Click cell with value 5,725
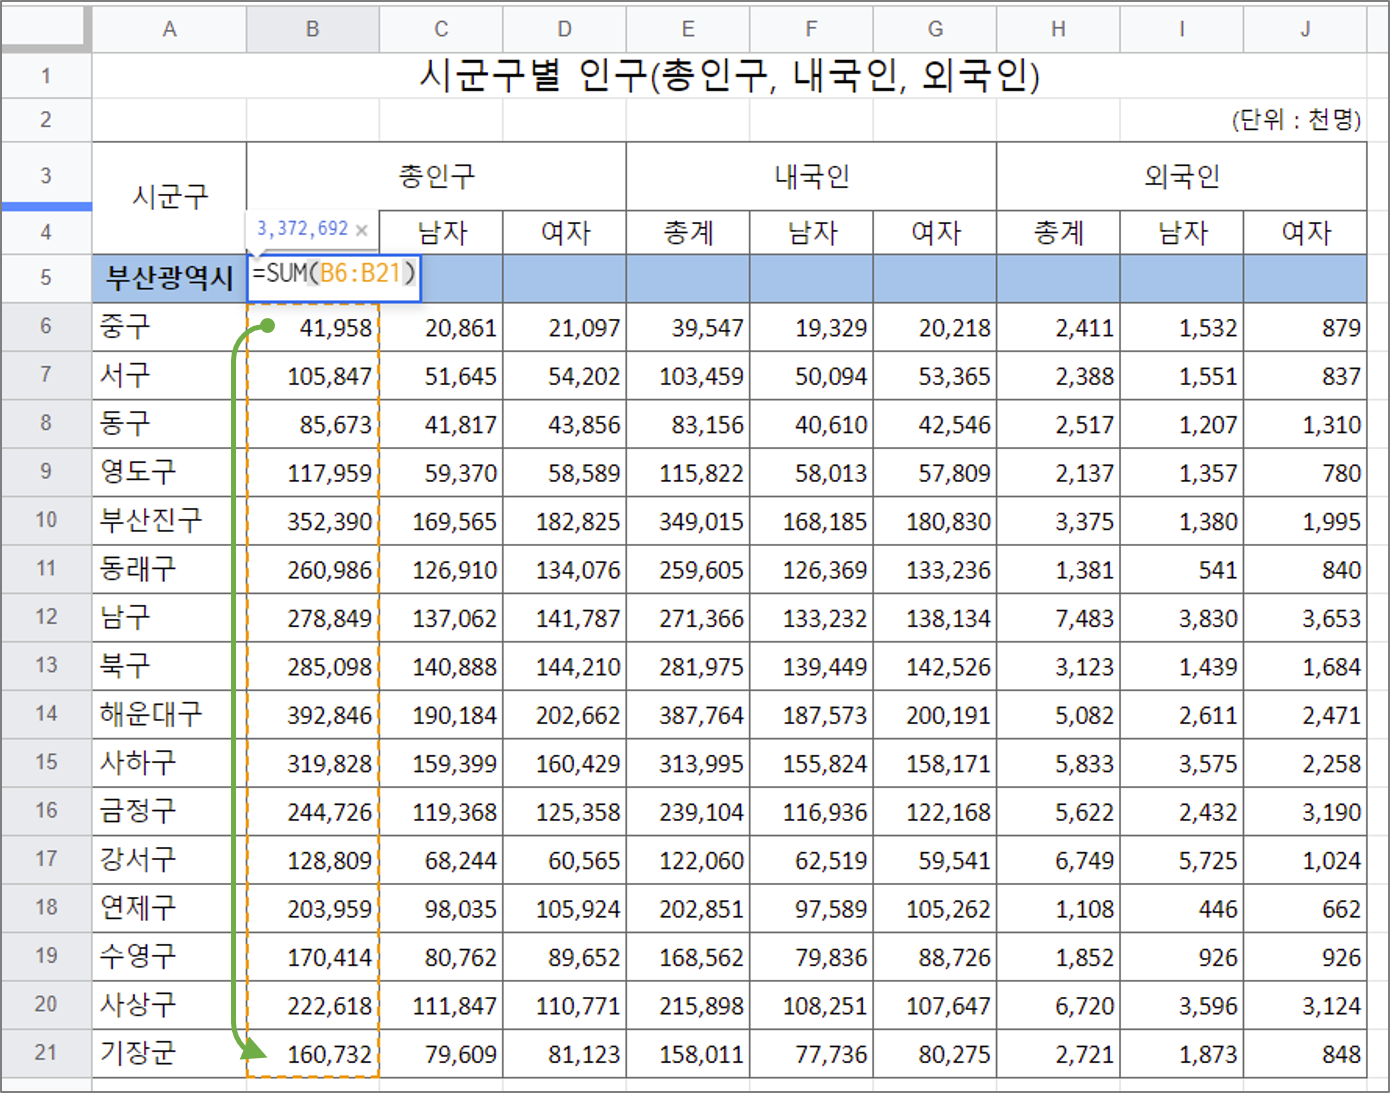Image resolution: width=1390 pixels, height=1093 pixels. [x=1182, y=859]
